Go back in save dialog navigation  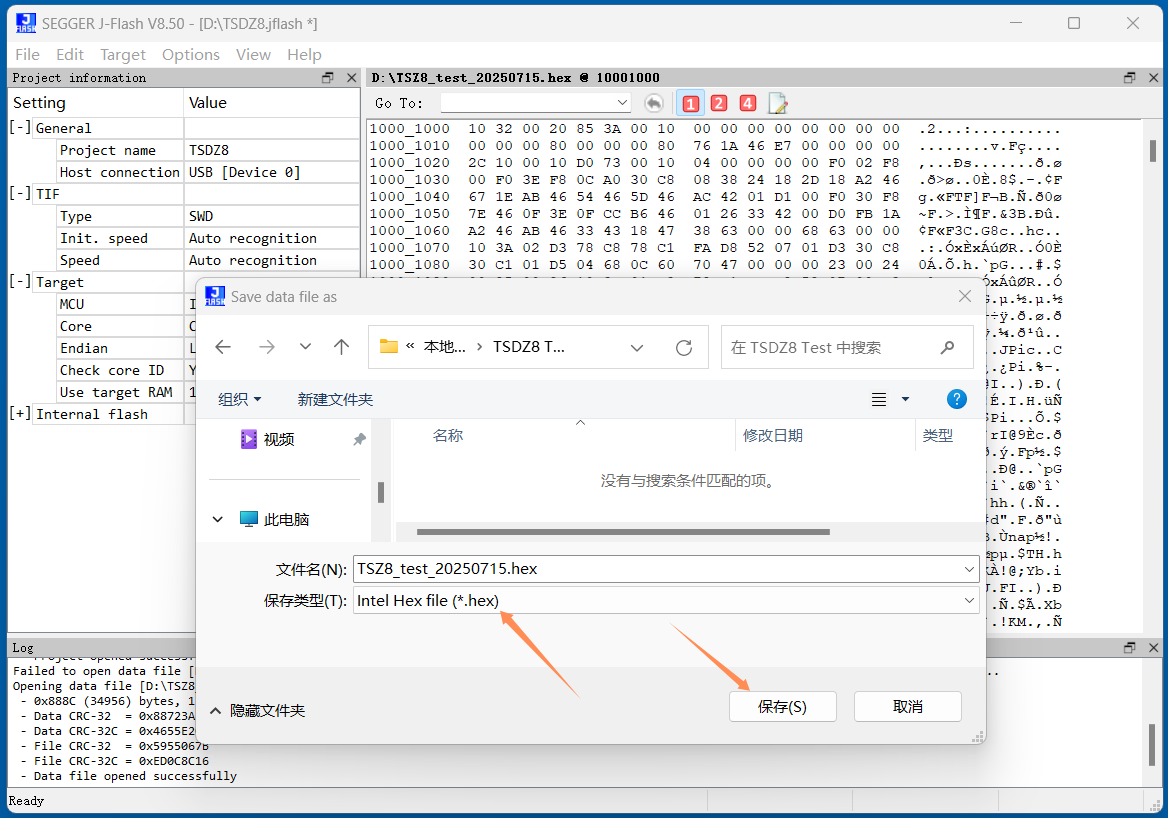click(223, 346)
